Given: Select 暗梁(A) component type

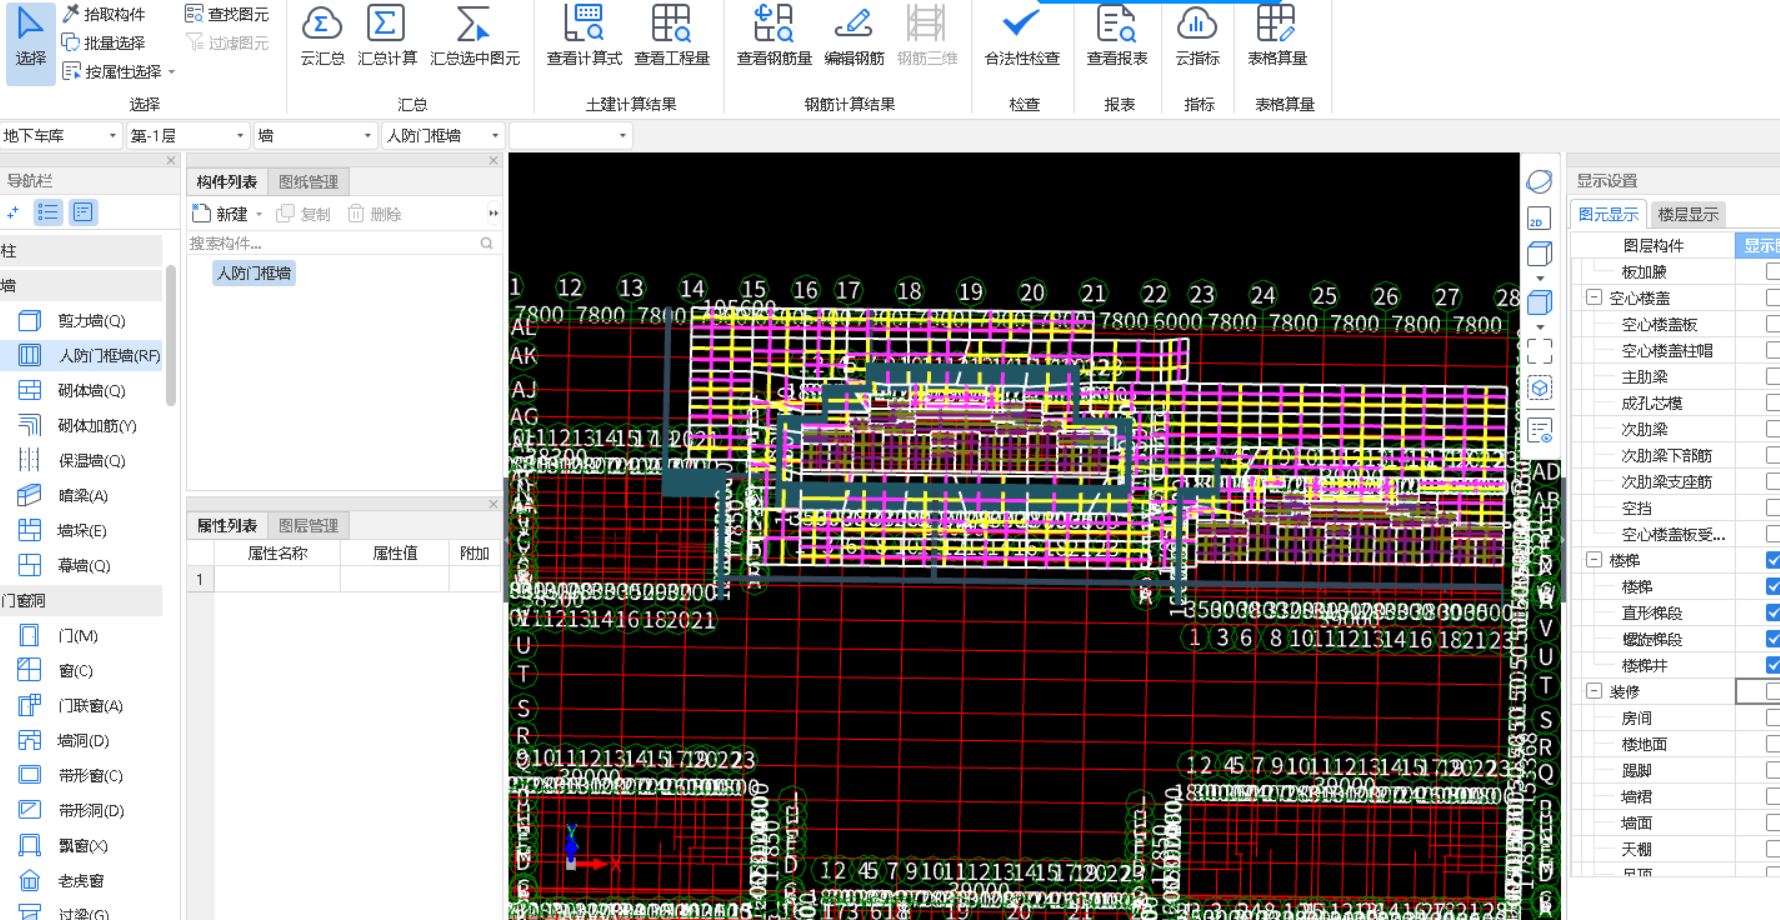Looking at the screenshot, I should 82,496.
